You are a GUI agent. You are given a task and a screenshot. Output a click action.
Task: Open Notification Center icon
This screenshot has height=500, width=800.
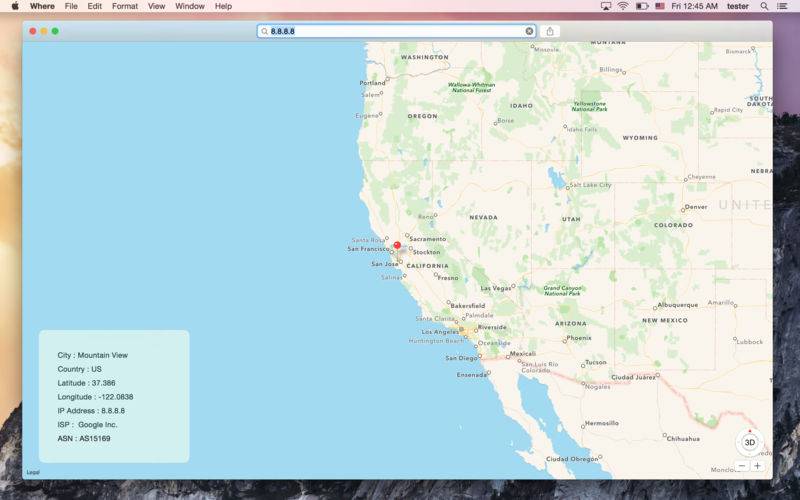tap(782, 6)
